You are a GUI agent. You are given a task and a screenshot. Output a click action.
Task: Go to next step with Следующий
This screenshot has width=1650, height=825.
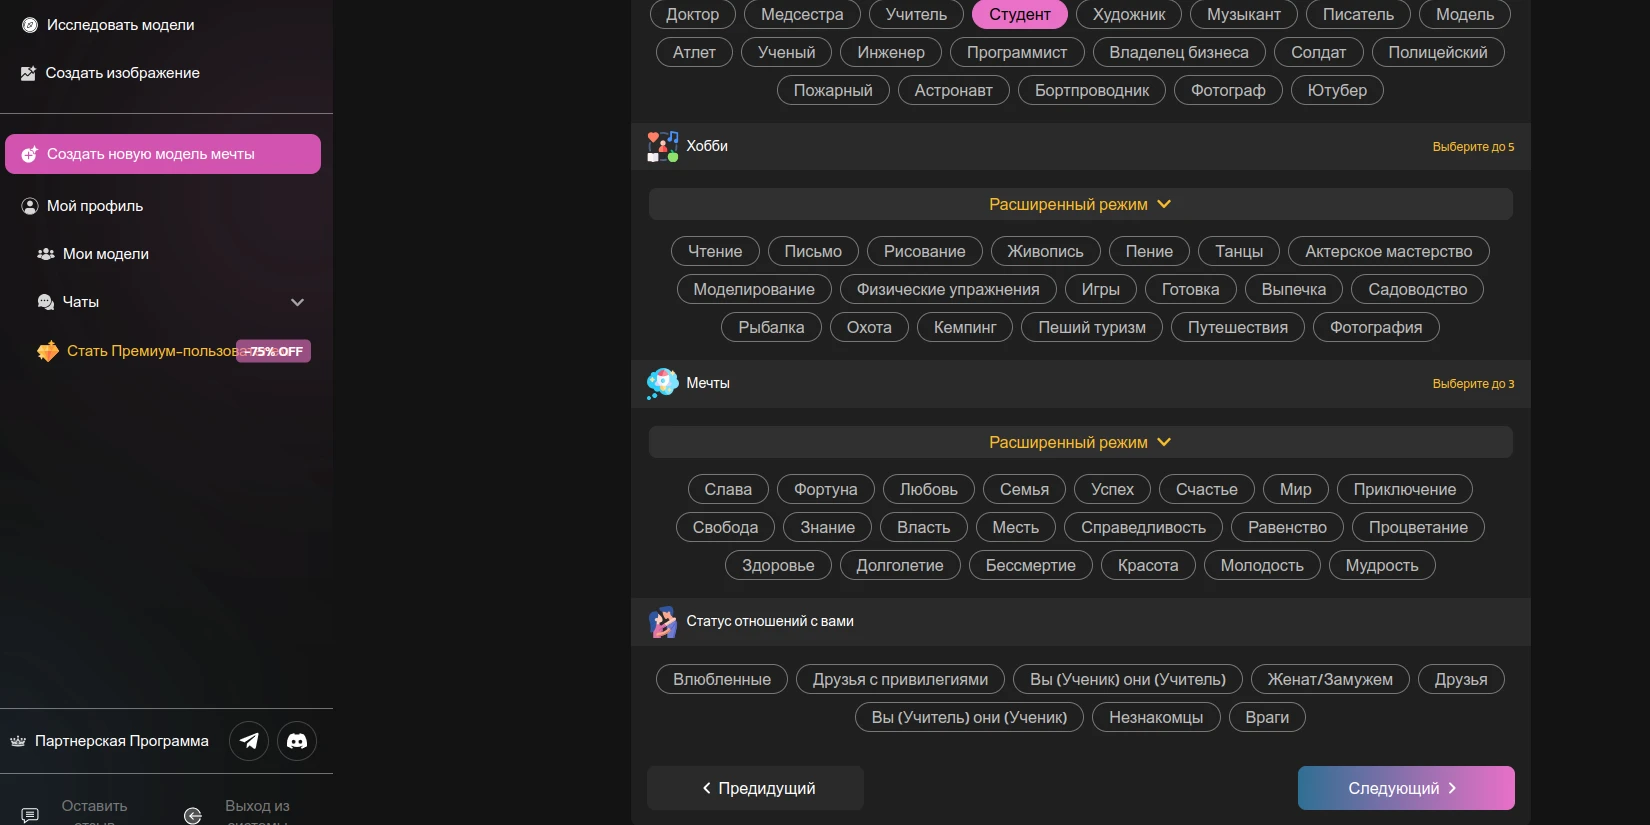click(x=1405, y=788)
